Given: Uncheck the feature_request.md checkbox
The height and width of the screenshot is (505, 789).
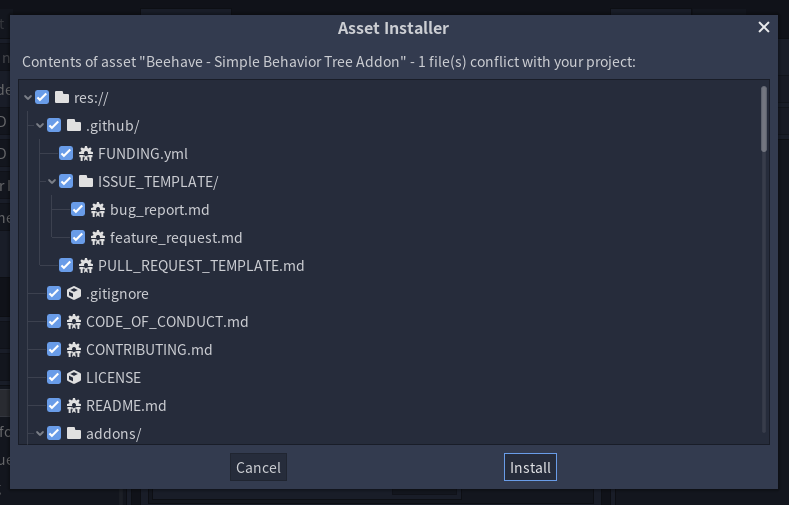Looking at the screenshot, I should point(77,237).
